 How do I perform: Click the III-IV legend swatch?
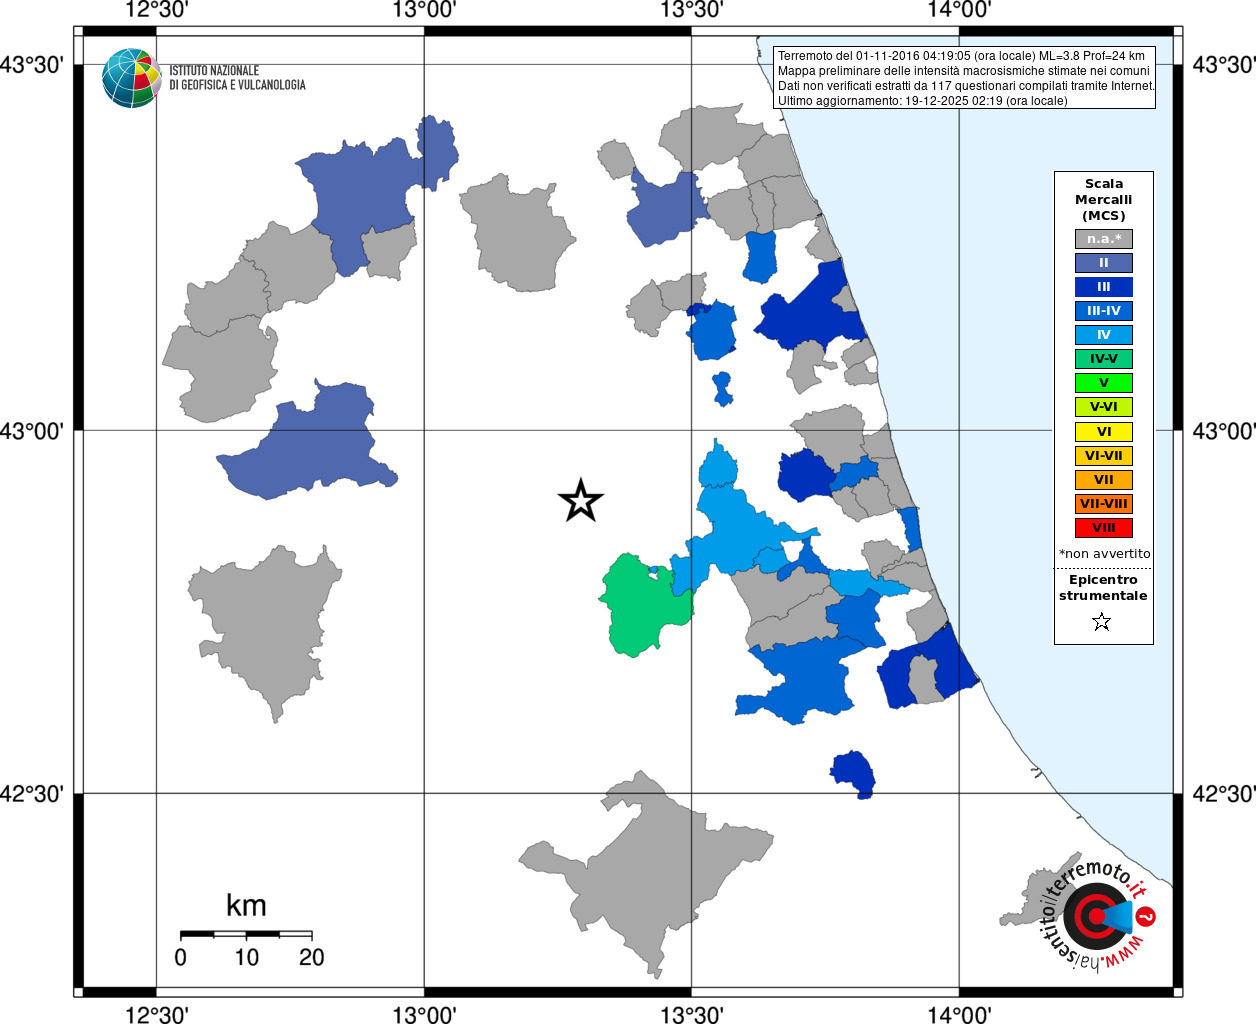coord(1104,311)
